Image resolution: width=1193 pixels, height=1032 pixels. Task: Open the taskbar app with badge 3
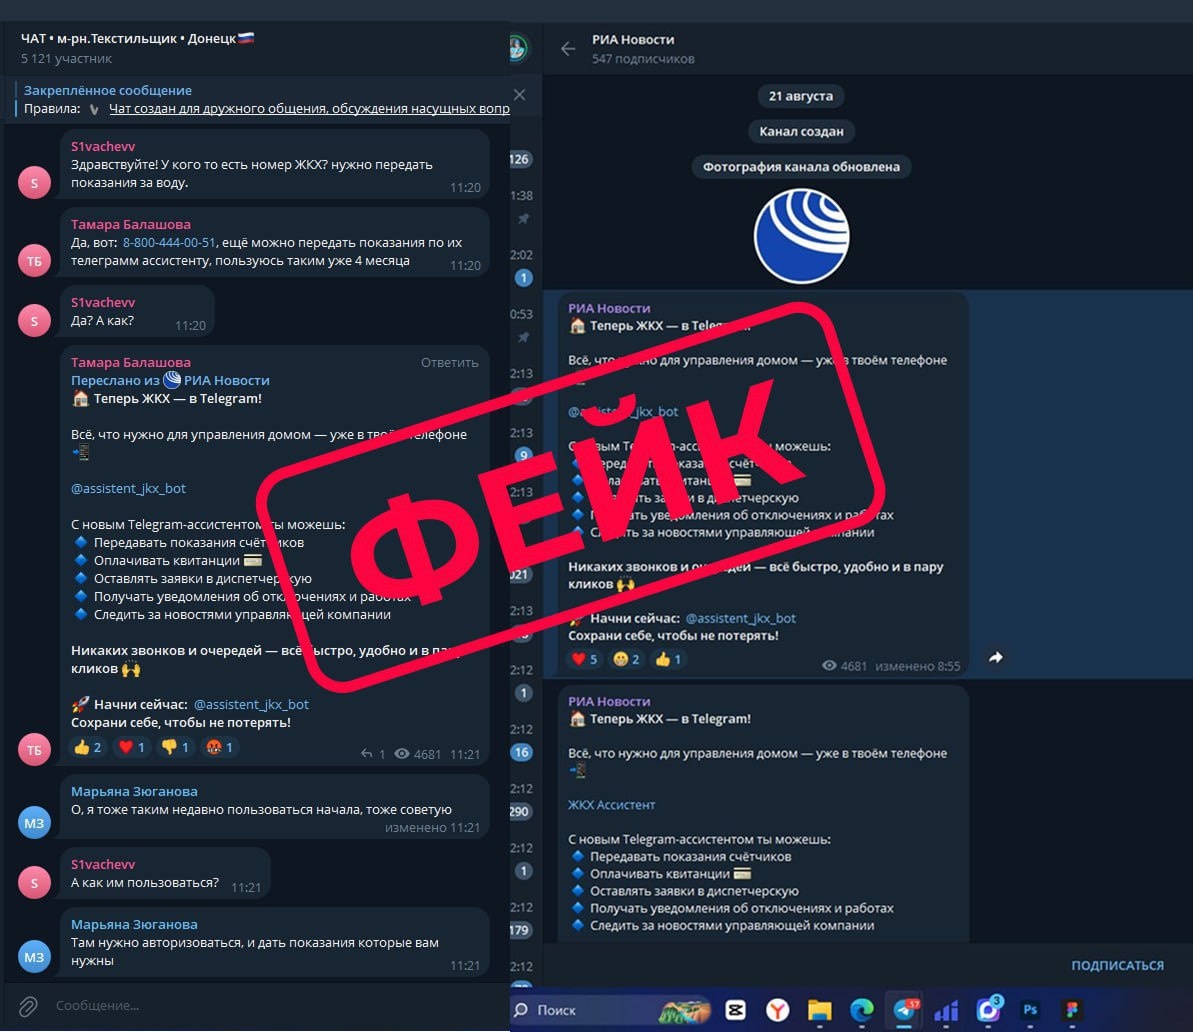pyautogui.click(x=989, y=1009)
